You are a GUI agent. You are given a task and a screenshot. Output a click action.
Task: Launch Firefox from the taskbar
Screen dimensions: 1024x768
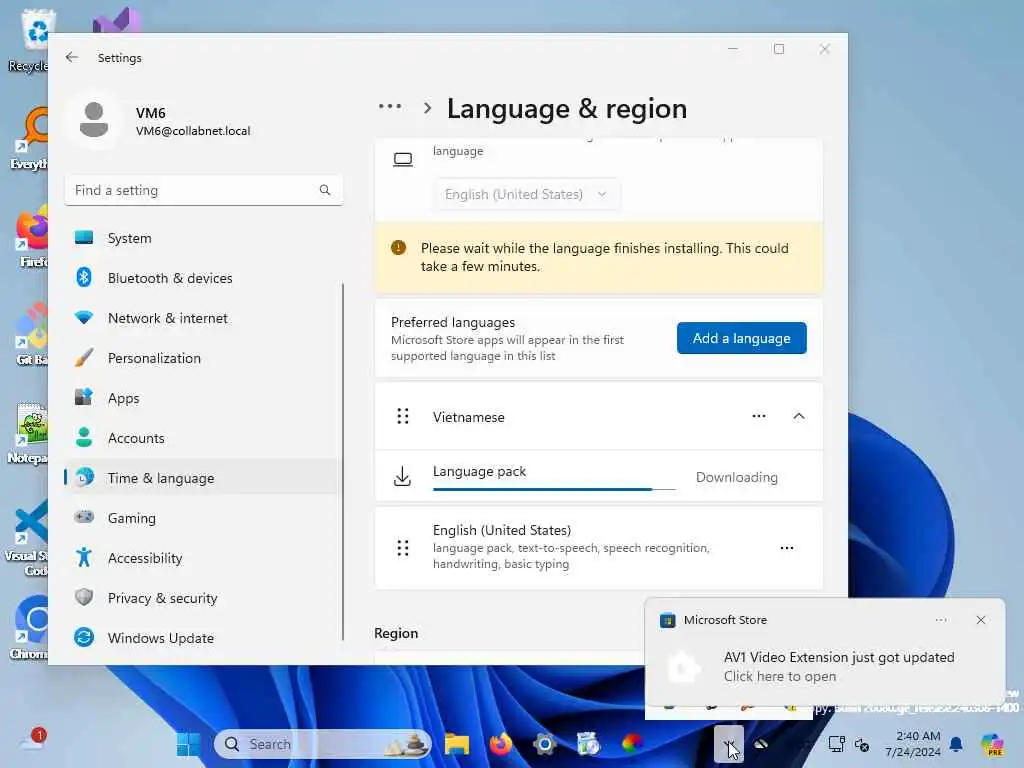click(501, 744)
